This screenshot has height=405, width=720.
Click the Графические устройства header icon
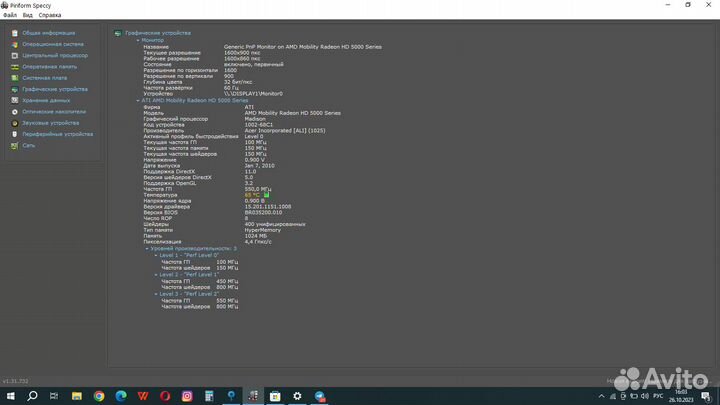[118, 33]
